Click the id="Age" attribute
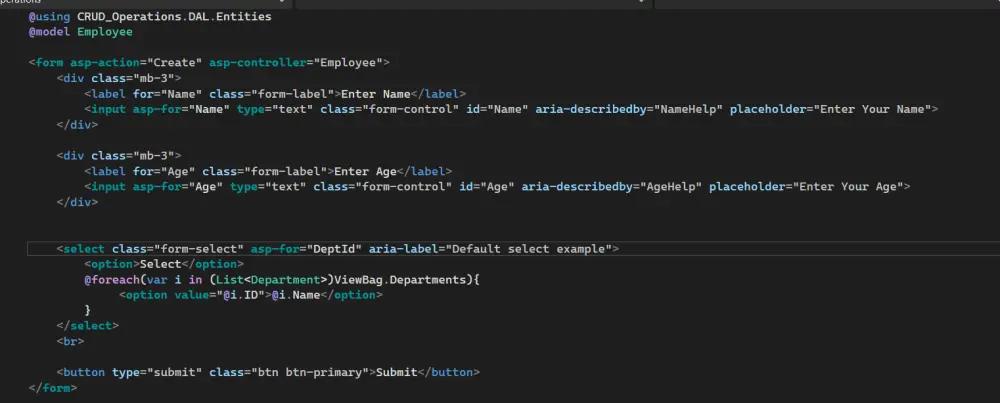The height and width of the screenshot is (403, 1000). click(x=487, y=186)
